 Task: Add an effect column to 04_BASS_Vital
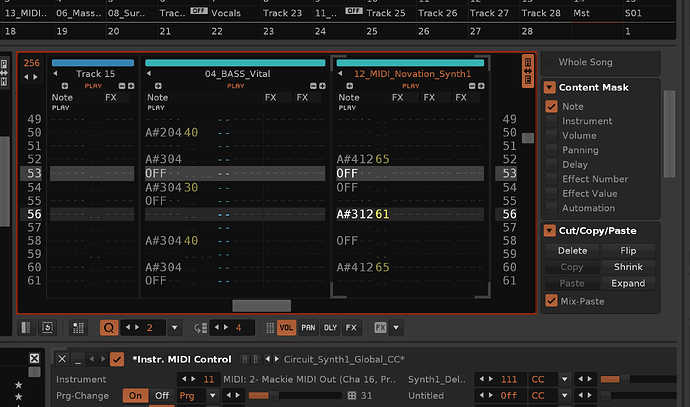(x=322, y=86)
